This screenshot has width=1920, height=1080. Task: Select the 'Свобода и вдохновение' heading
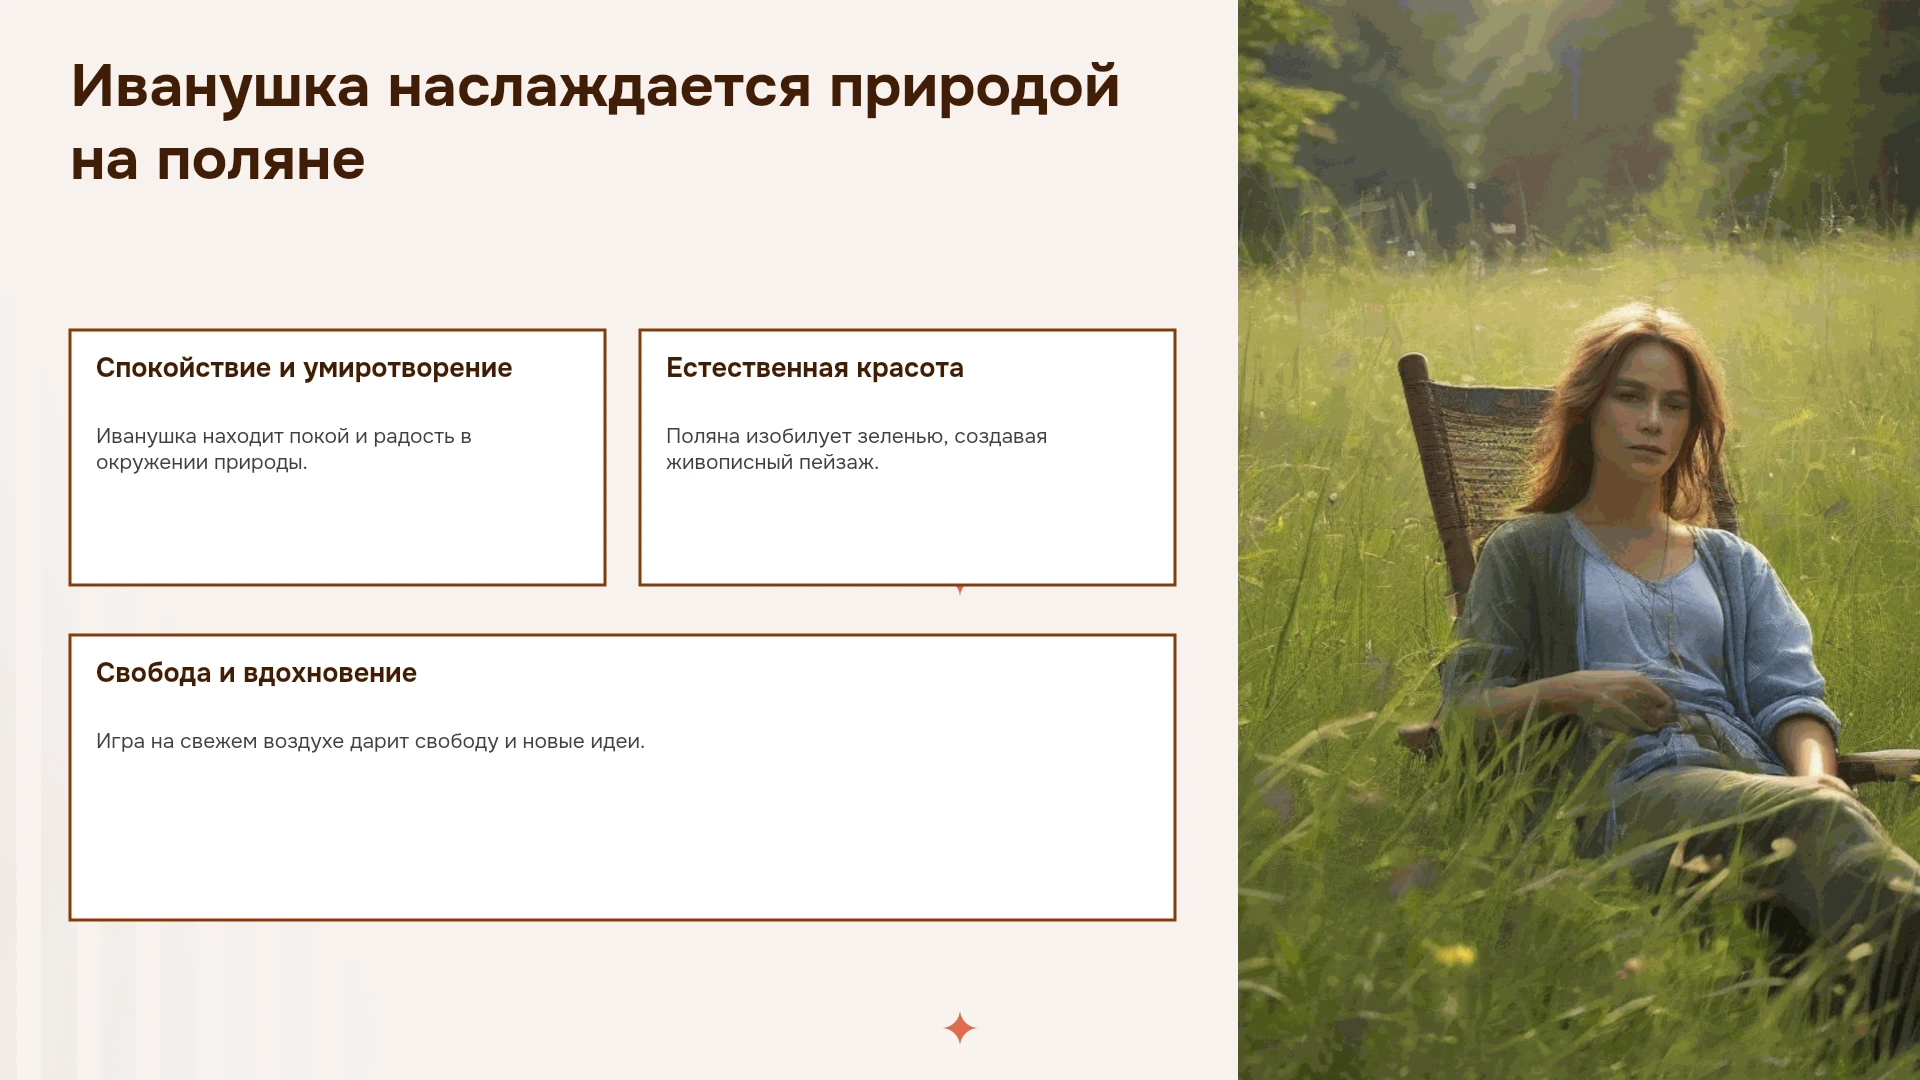(x=256, y=673)
